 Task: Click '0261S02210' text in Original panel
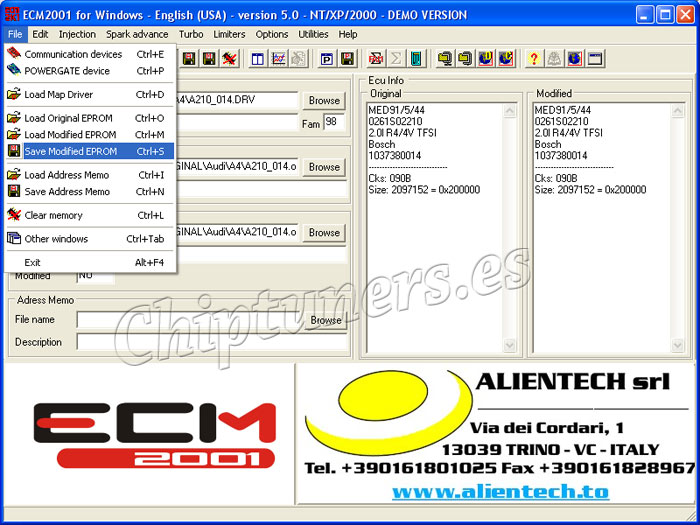pos(396,121)
